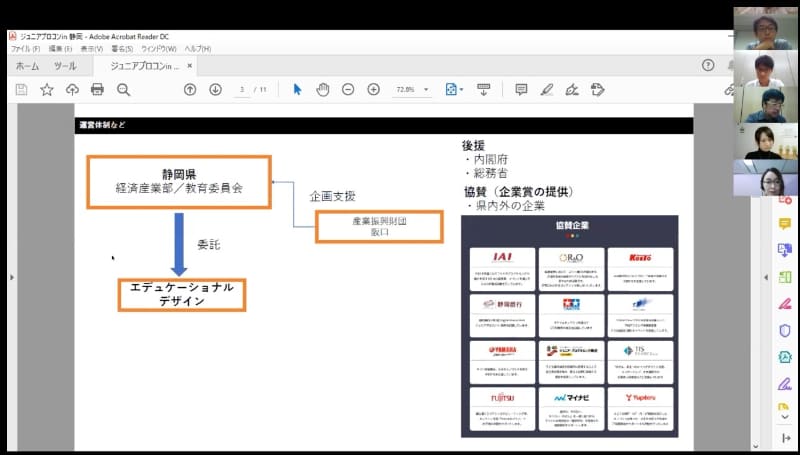This screenshot has height=455, width=800.
Task: Click the FUJITSU sponsor card
Action: tap(502, 409)
